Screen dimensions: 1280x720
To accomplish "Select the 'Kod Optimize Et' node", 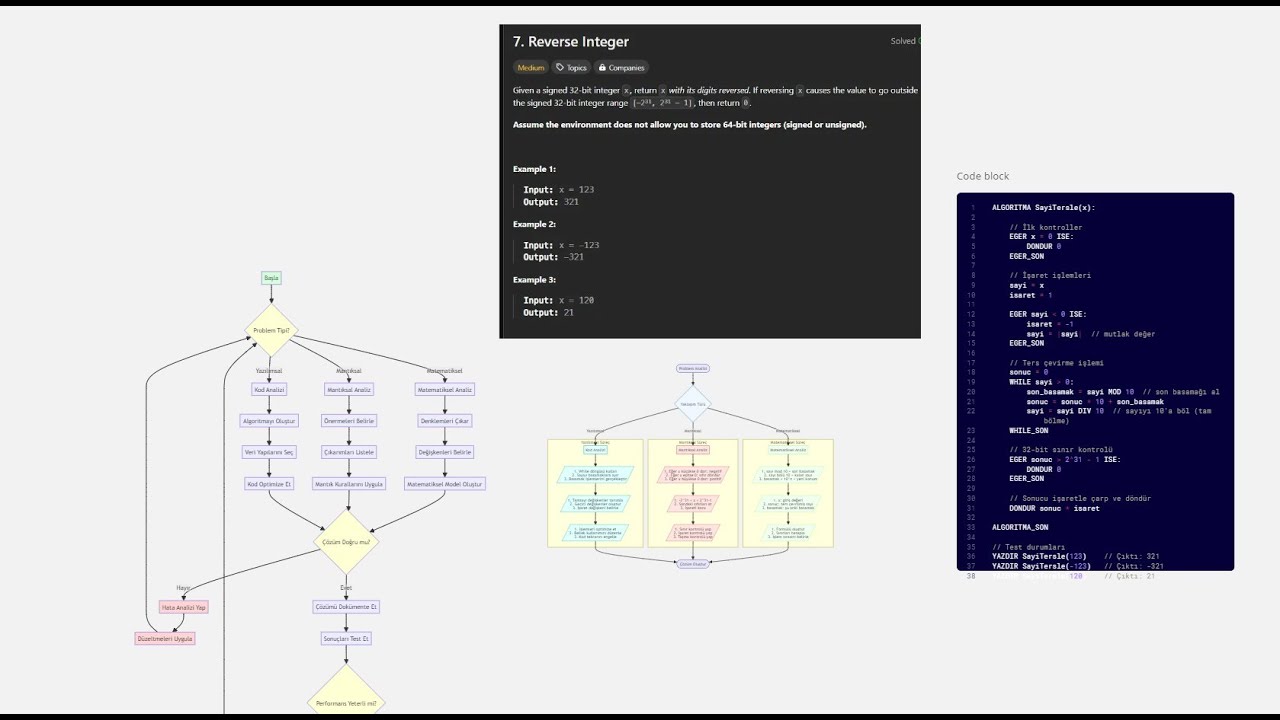I will click(x=269, y=484).
